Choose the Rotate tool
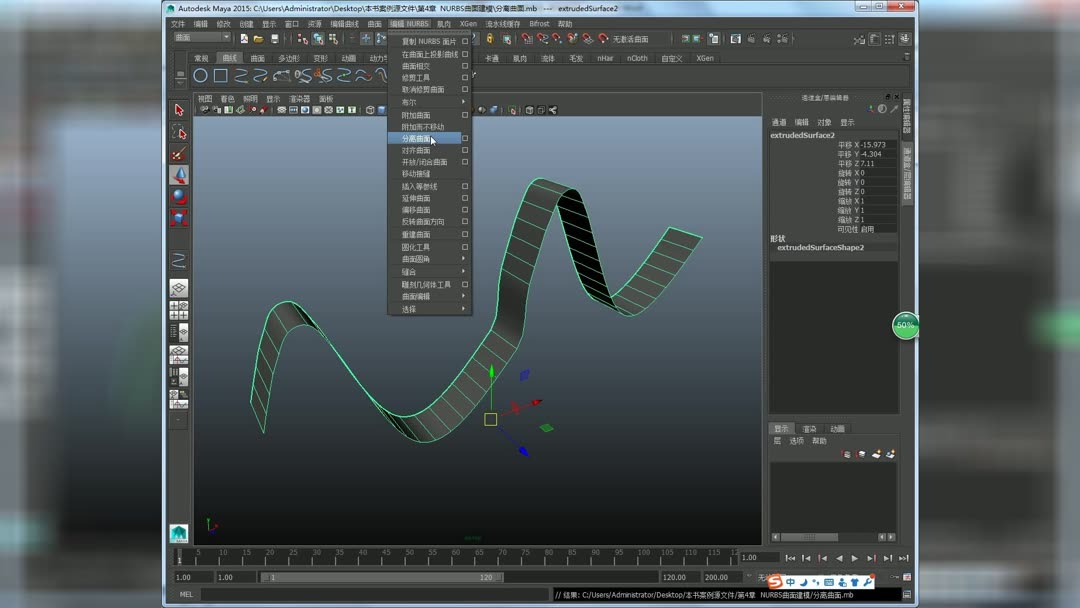 [x=179, y=197]
